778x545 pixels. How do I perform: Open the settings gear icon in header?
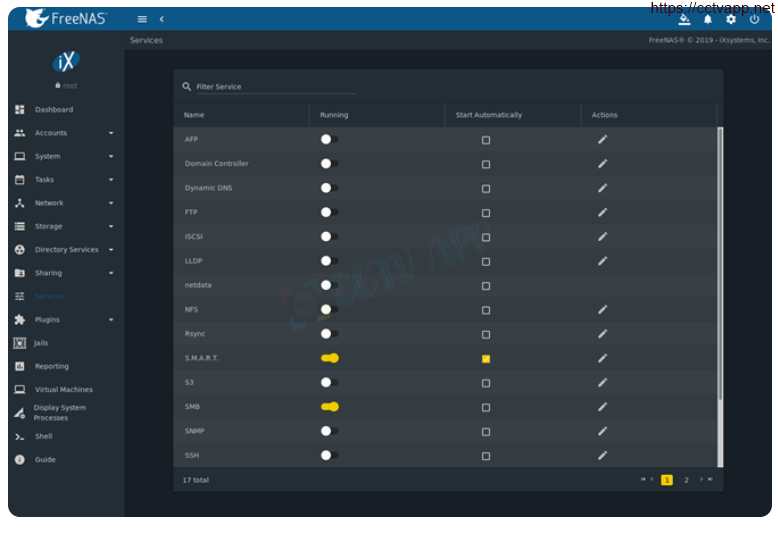[x=731, y=19]
